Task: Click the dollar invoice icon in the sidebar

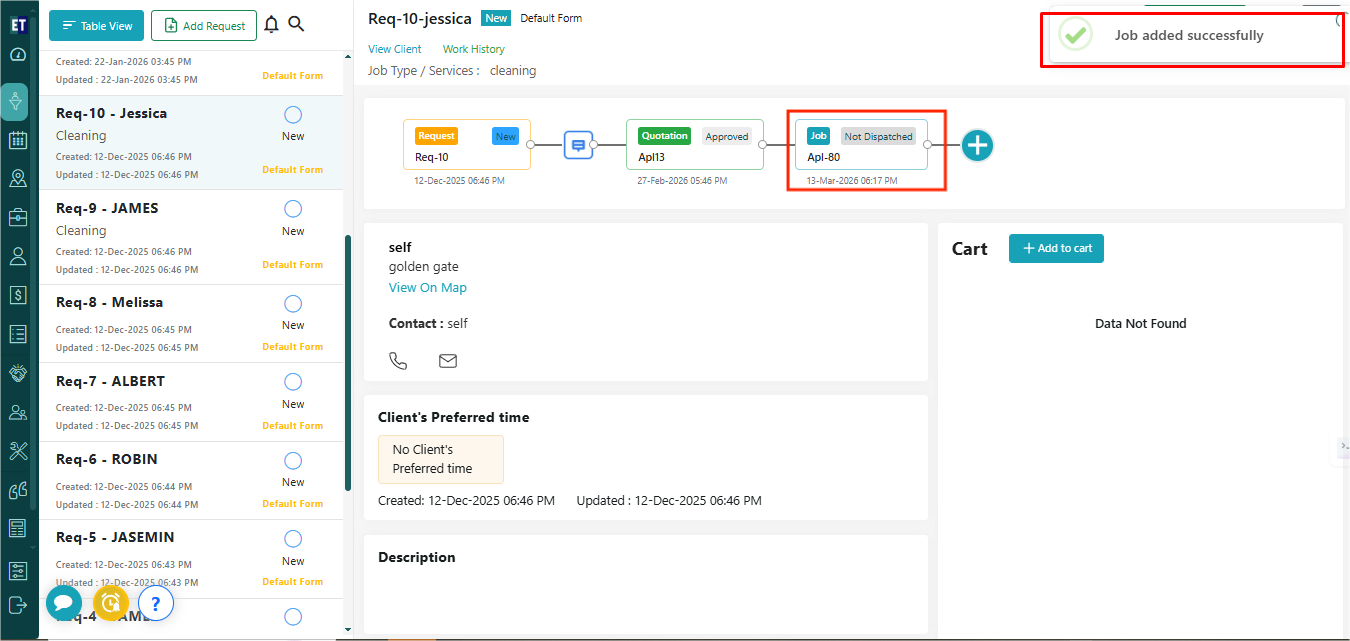Action: click(18, 294)
